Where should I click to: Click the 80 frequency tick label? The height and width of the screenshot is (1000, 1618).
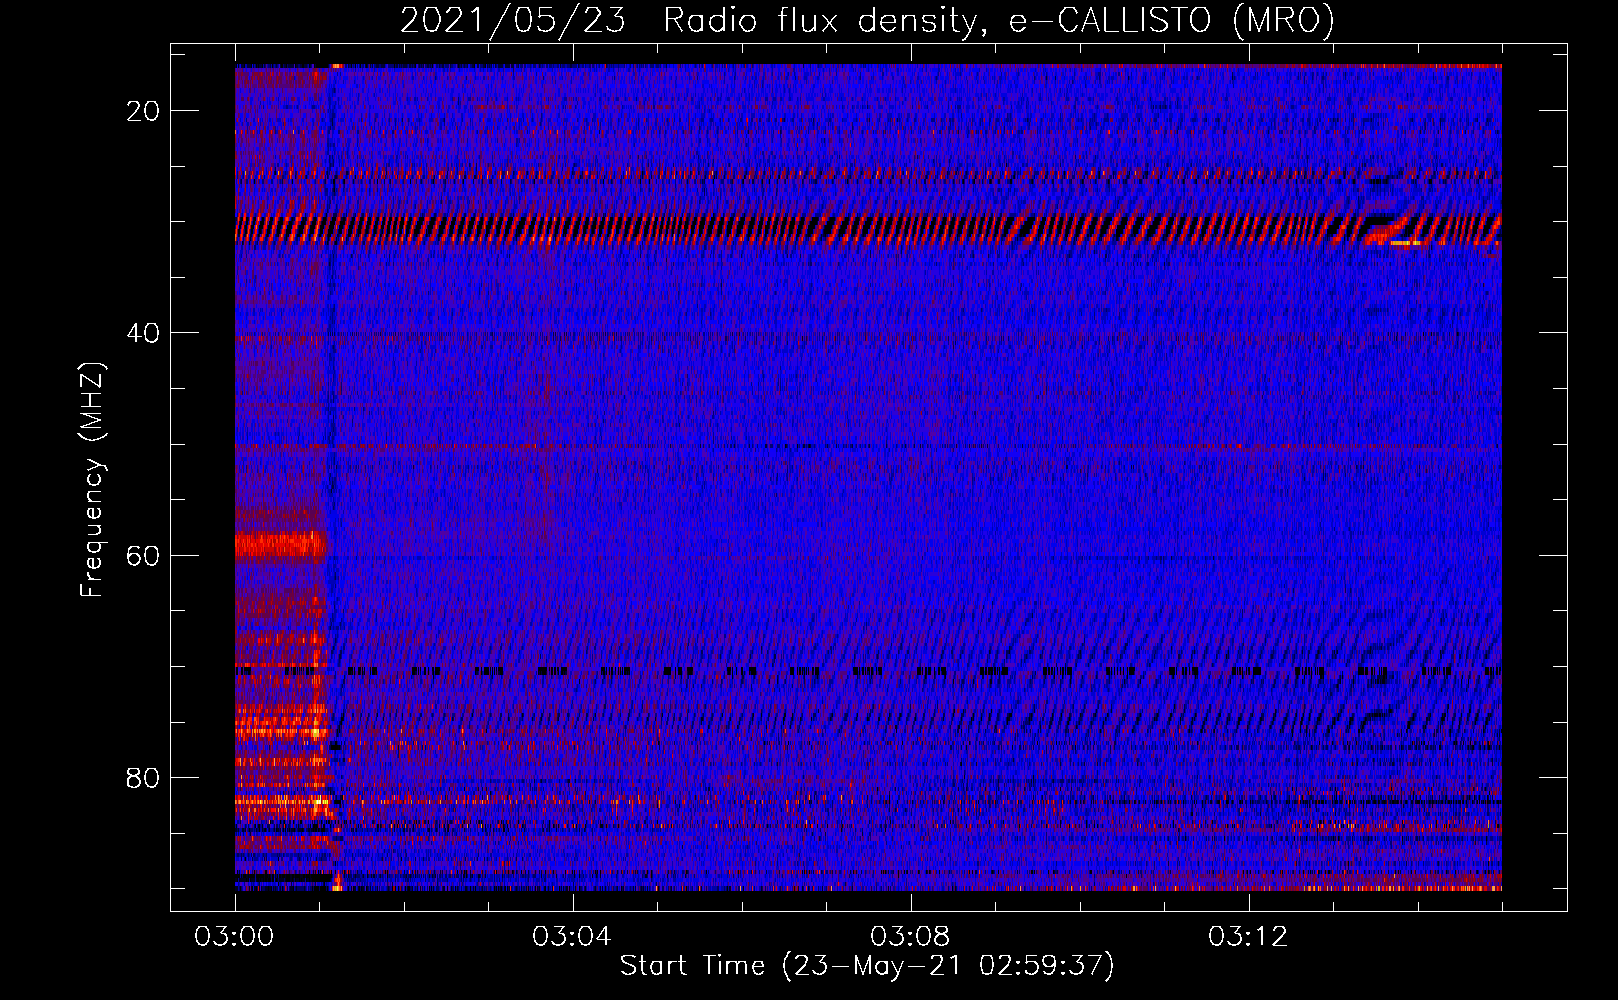click(x=143, y=777)
